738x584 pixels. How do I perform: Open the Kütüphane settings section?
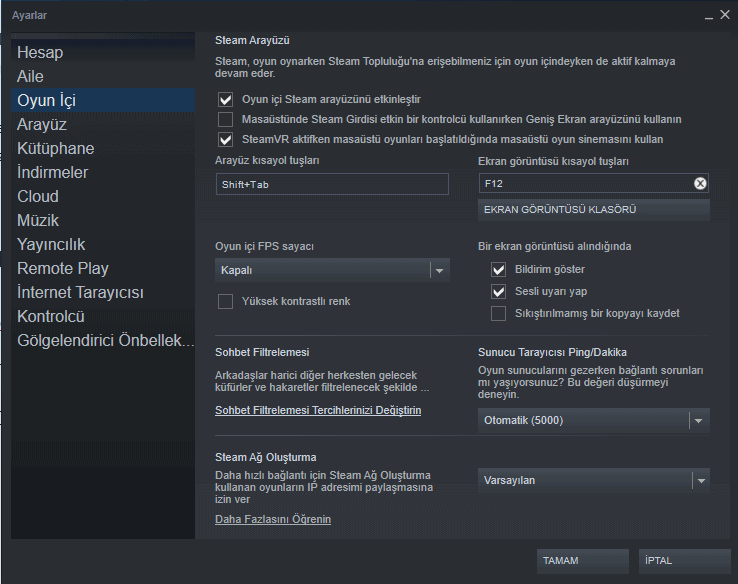56,148
